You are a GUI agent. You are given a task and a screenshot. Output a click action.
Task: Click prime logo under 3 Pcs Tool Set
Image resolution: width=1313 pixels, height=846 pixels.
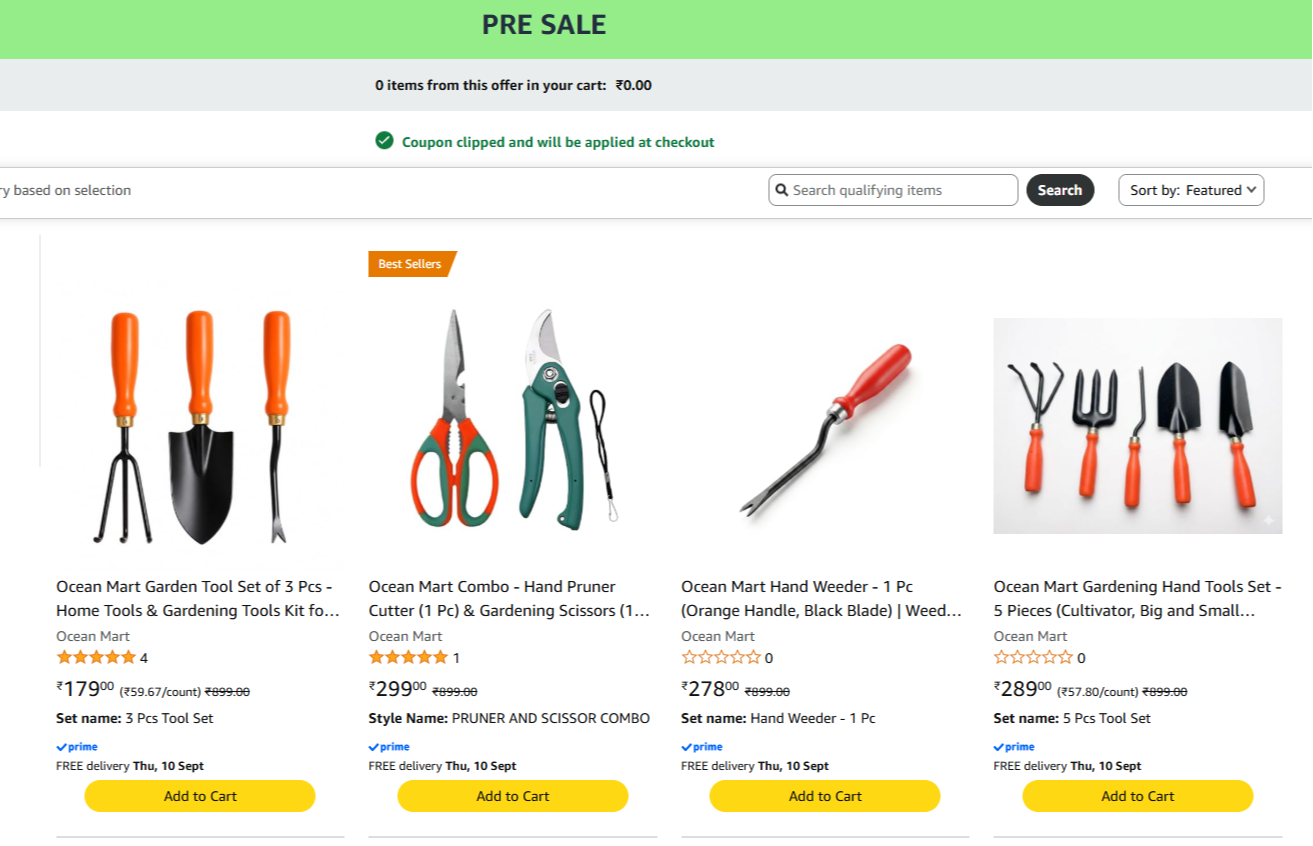click(x=77, y=747)
